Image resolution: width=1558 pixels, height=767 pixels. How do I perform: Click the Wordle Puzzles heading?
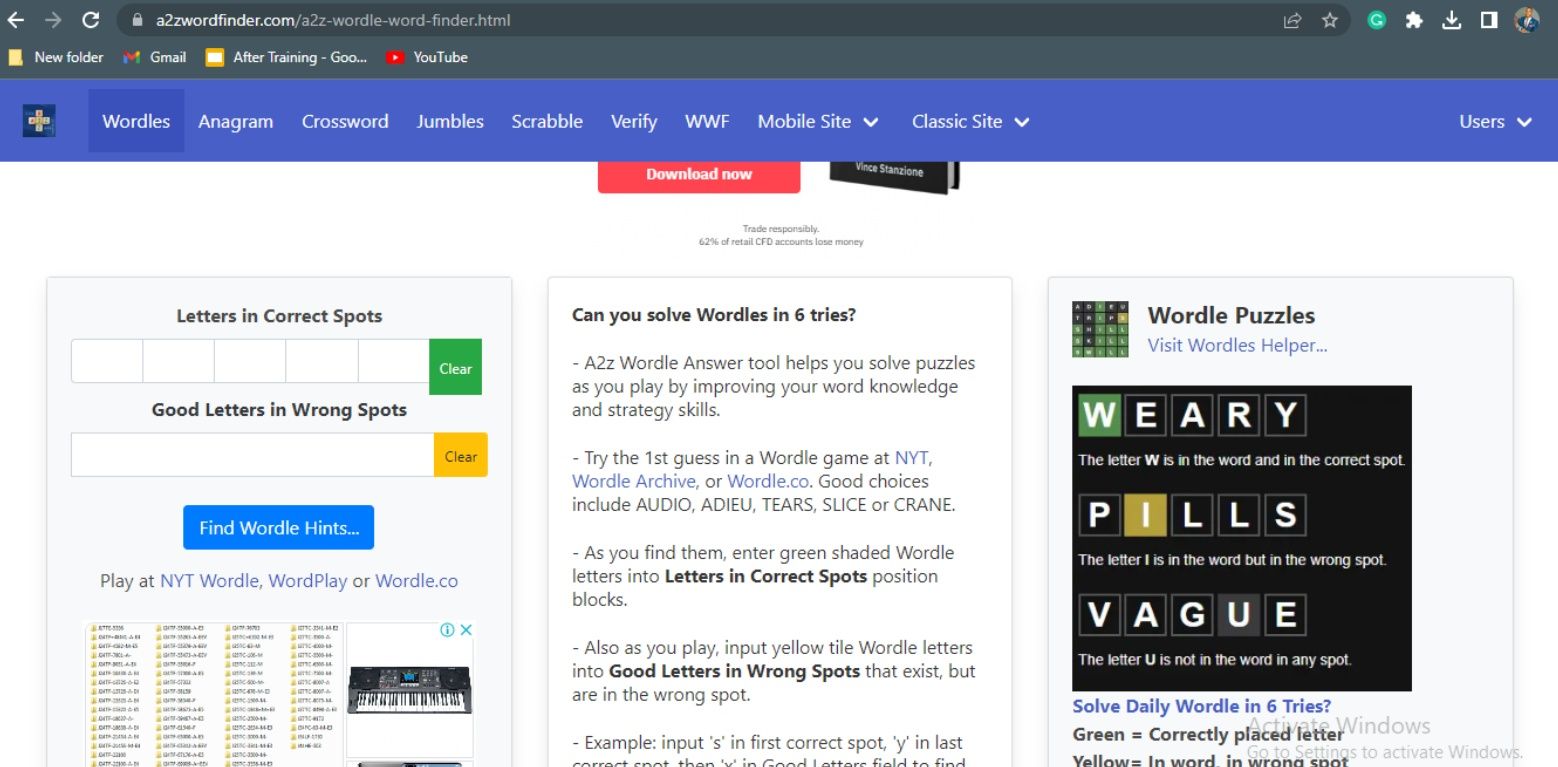1231,315
